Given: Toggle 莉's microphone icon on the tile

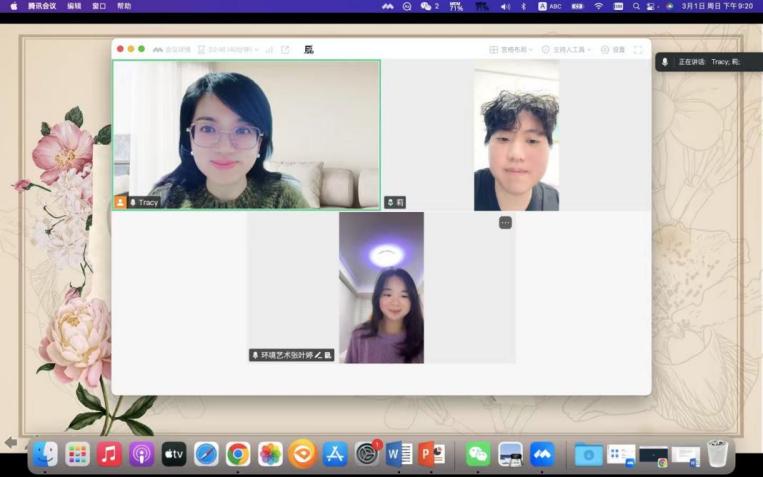Looking at the screenshot, I should click(x=390, y=202).
